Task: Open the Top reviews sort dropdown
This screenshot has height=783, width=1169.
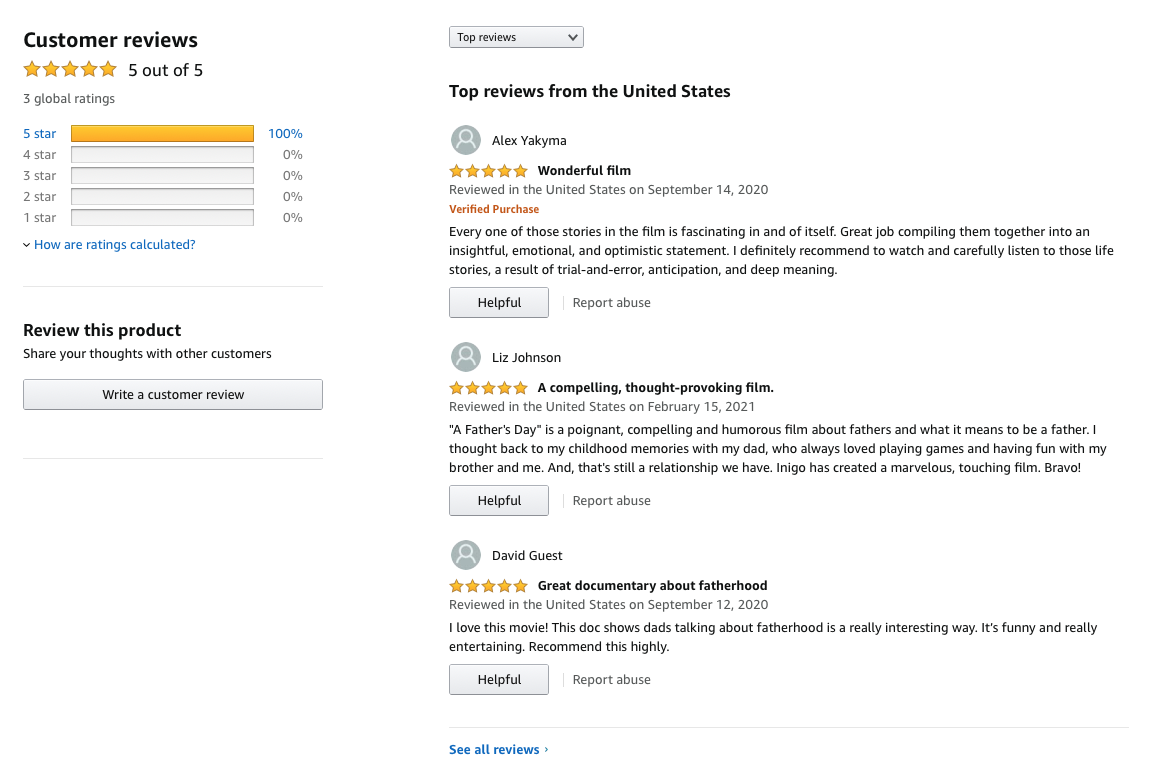Action: pos(516,37)
